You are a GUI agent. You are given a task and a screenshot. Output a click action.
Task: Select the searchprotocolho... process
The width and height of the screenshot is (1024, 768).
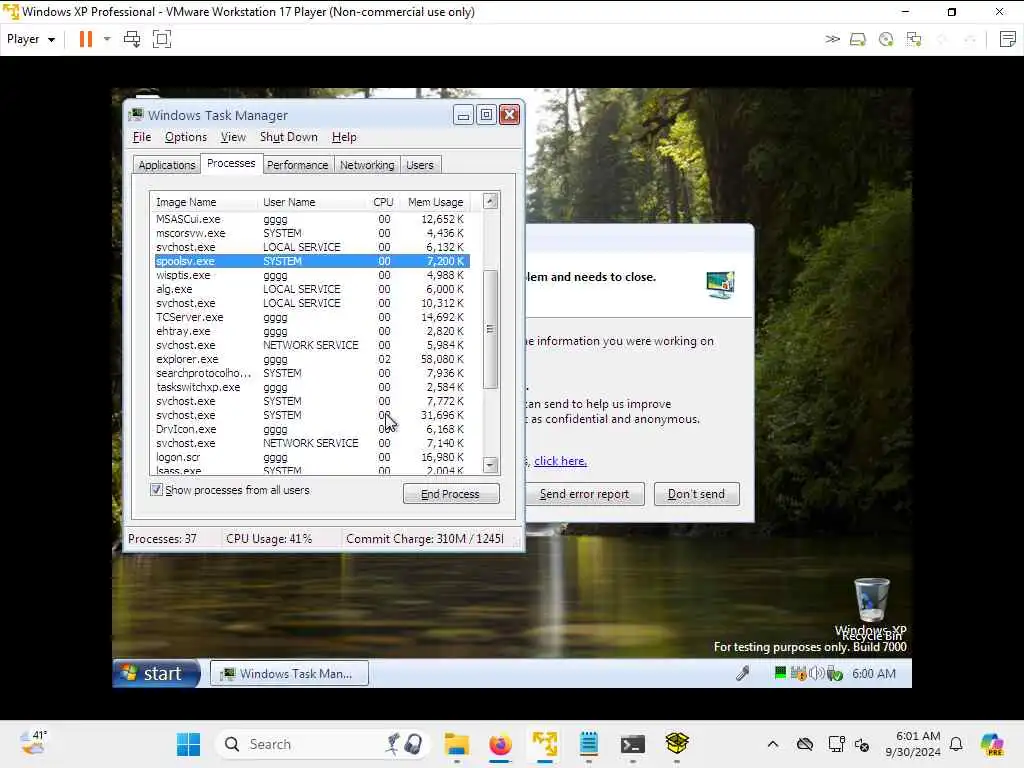312,373
